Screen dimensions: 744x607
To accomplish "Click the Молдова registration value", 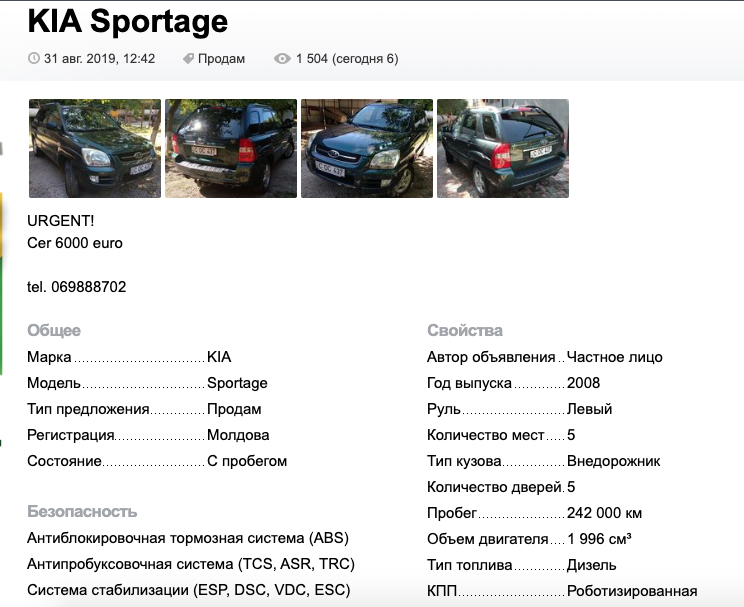I will (x=238, y=435).
